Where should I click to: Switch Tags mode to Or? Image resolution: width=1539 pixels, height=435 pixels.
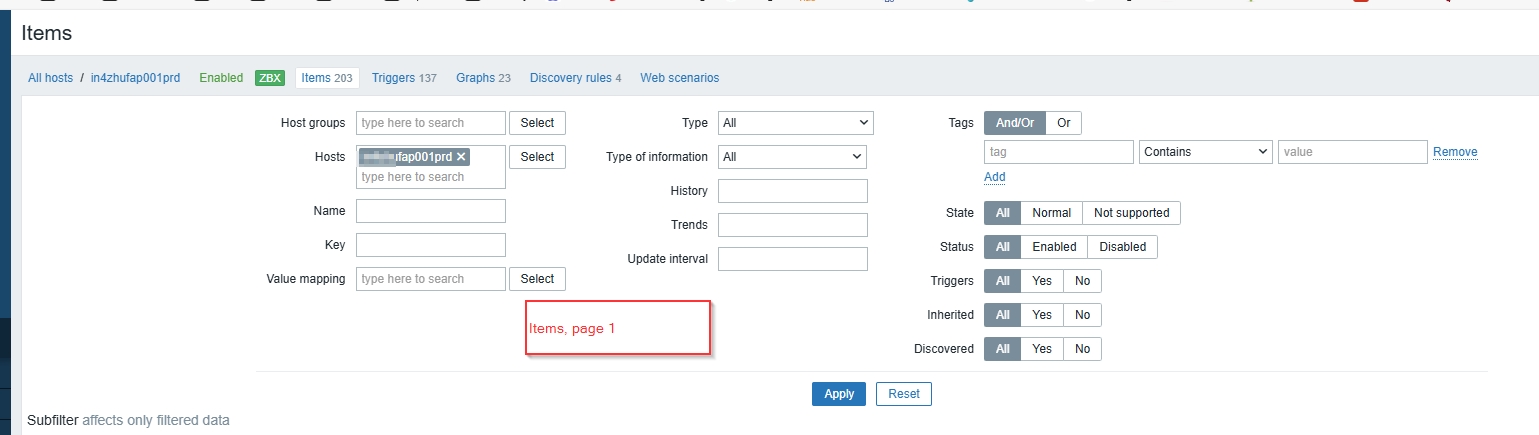(1063, 123)
